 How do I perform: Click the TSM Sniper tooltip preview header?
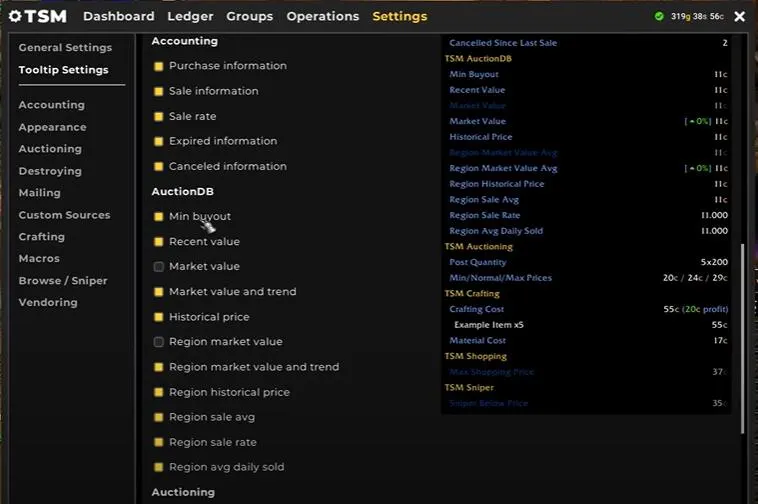tap(469, 388)
